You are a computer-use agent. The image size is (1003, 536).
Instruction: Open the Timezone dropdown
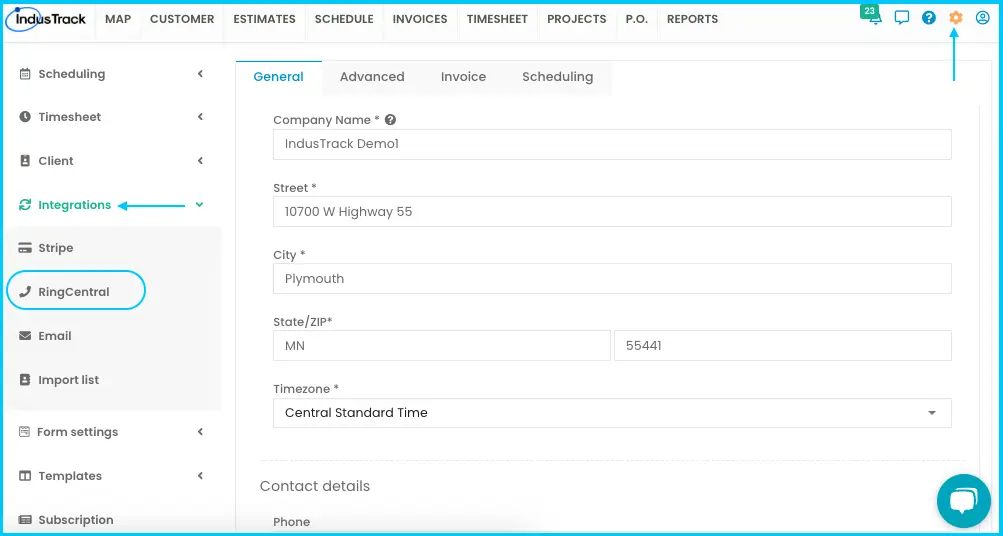(x=612, y=413)
